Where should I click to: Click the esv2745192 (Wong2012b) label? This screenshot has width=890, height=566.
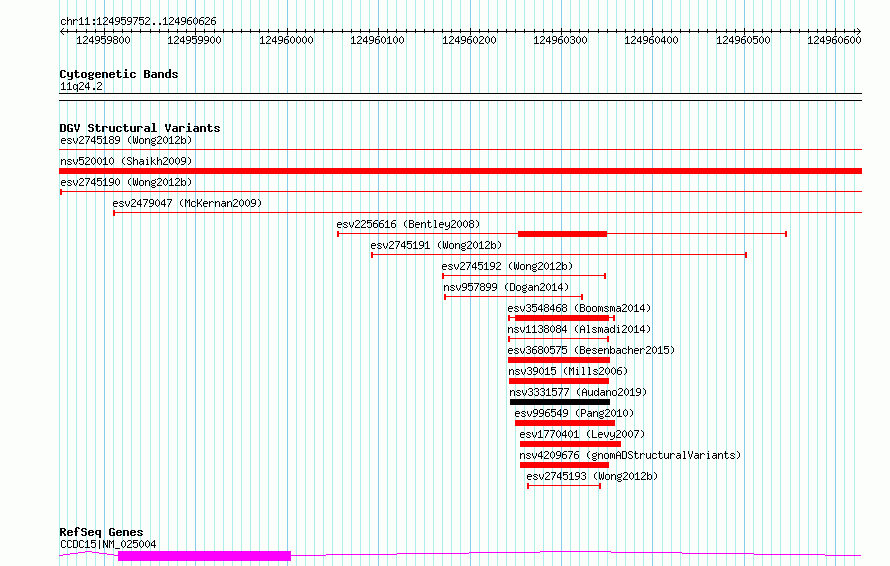[x=507, y=266]
